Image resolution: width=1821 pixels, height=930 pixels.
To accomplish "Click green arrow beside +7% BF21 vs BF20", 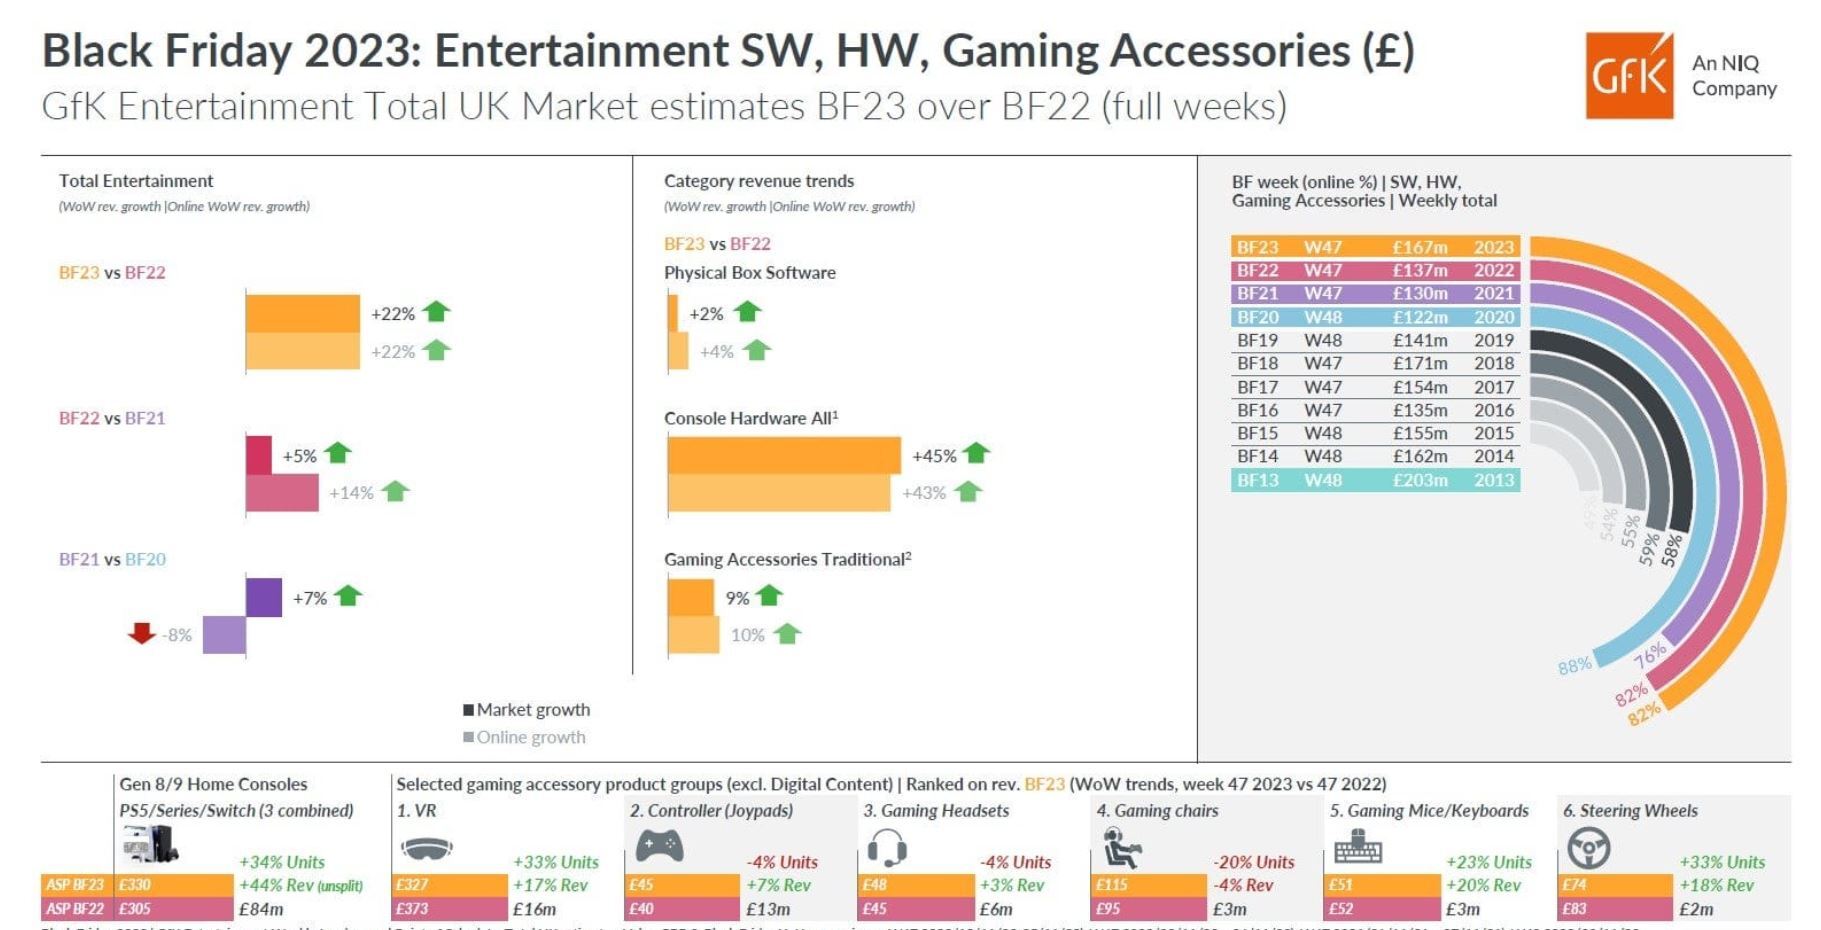I will coord(348,596).
